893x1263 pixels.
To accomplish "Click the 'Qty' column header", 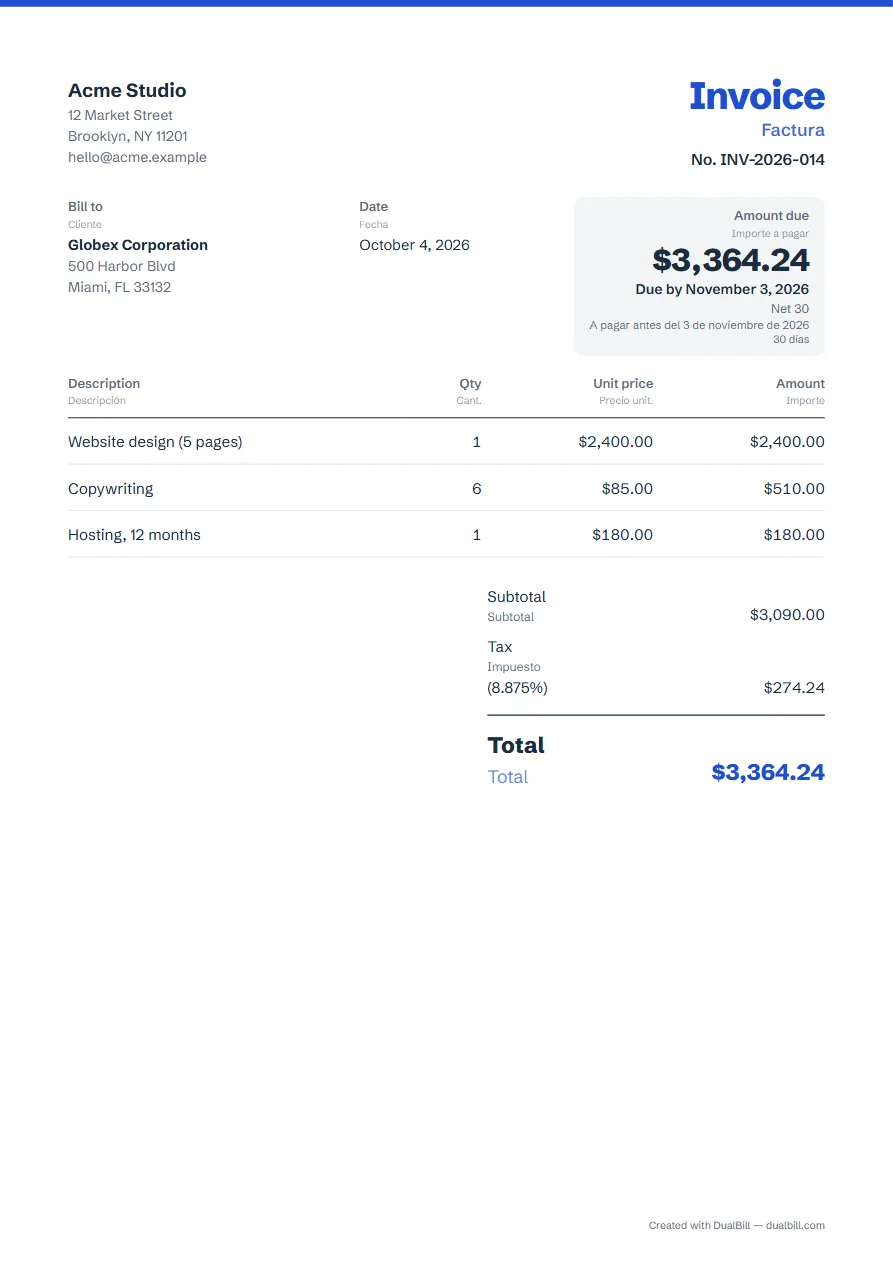I will pyautogui.click(x=470, y=383).
